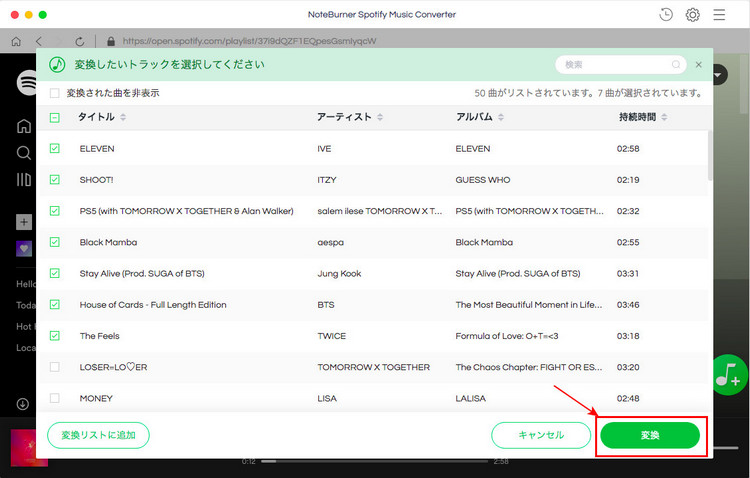750x478 pixels.
Task: Click 変換リストに追加 button
Action: point(99,435)
